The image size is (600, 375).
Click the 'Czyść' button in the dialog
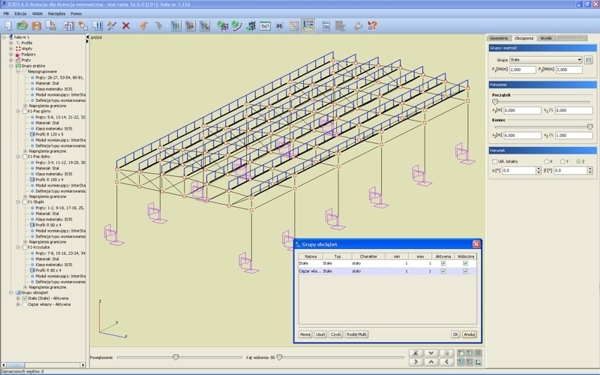click(x=336, y=334)
